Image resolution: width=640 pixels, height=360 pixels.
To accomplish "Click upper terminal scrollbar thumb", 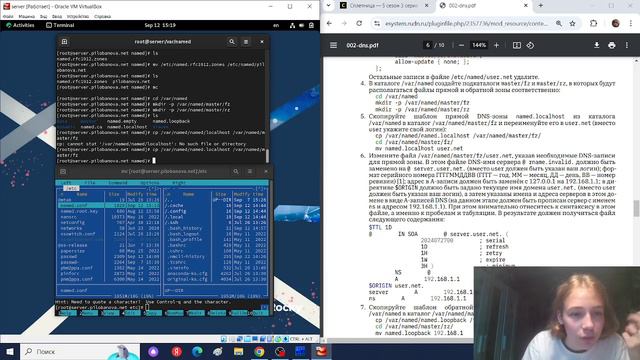I will pos(268,156).
